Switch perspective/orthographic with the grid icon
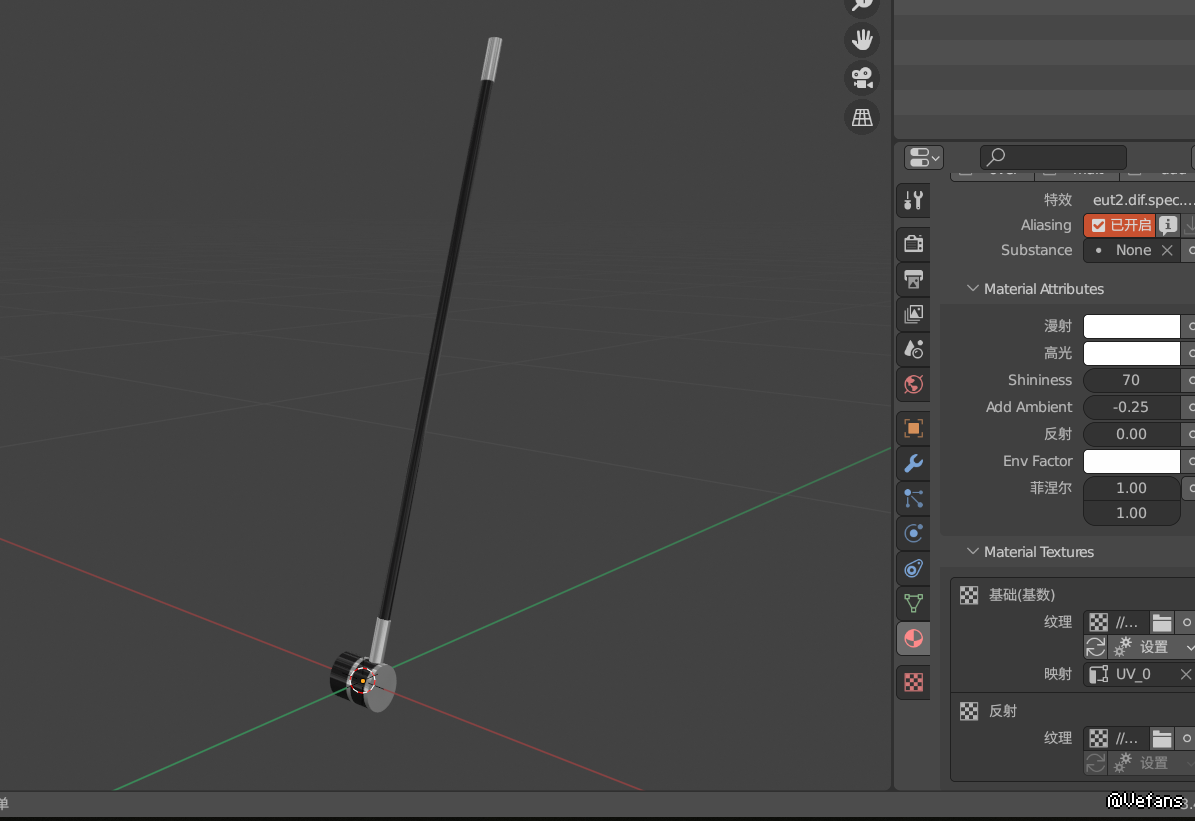The height and width of the screenshot is (821, 1195). tap(861, 117)
